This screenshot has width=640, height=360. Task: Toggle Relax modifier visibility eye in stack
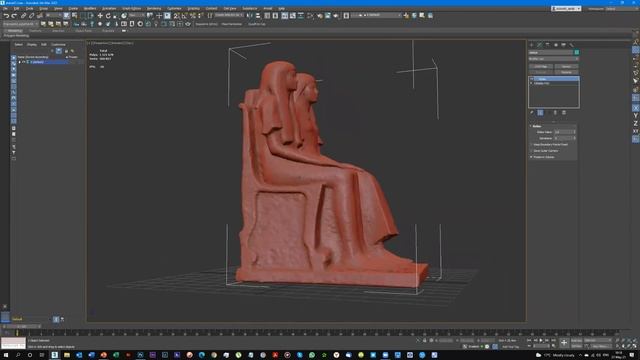click(532, 79)
